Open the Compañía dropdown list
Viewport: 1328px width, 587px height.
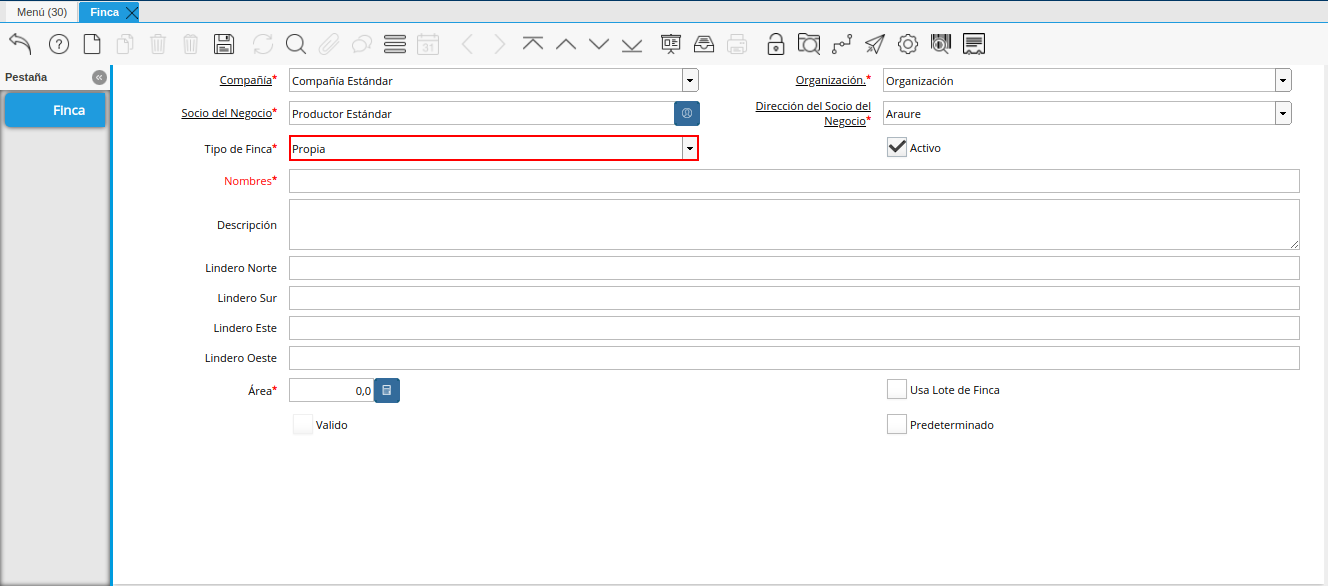(690, 81)
